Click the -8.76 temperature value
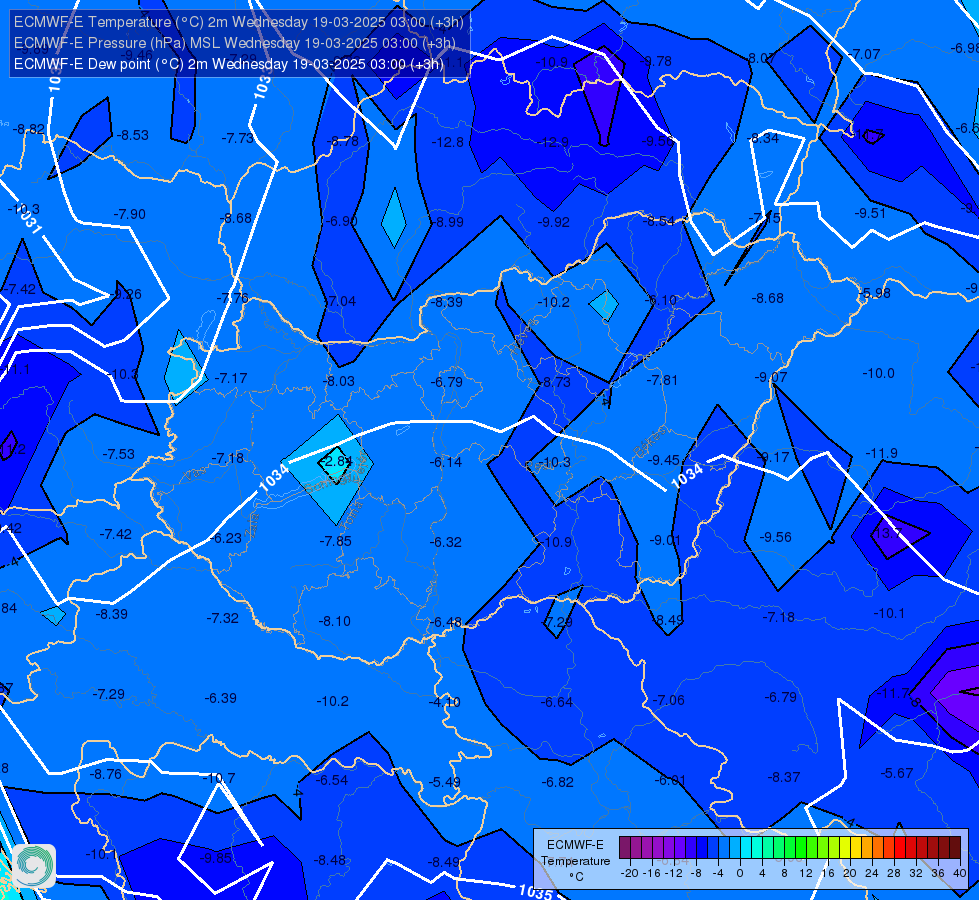Image resolution: width=979 pixels, height=900 pixels. tap(106, 774)
